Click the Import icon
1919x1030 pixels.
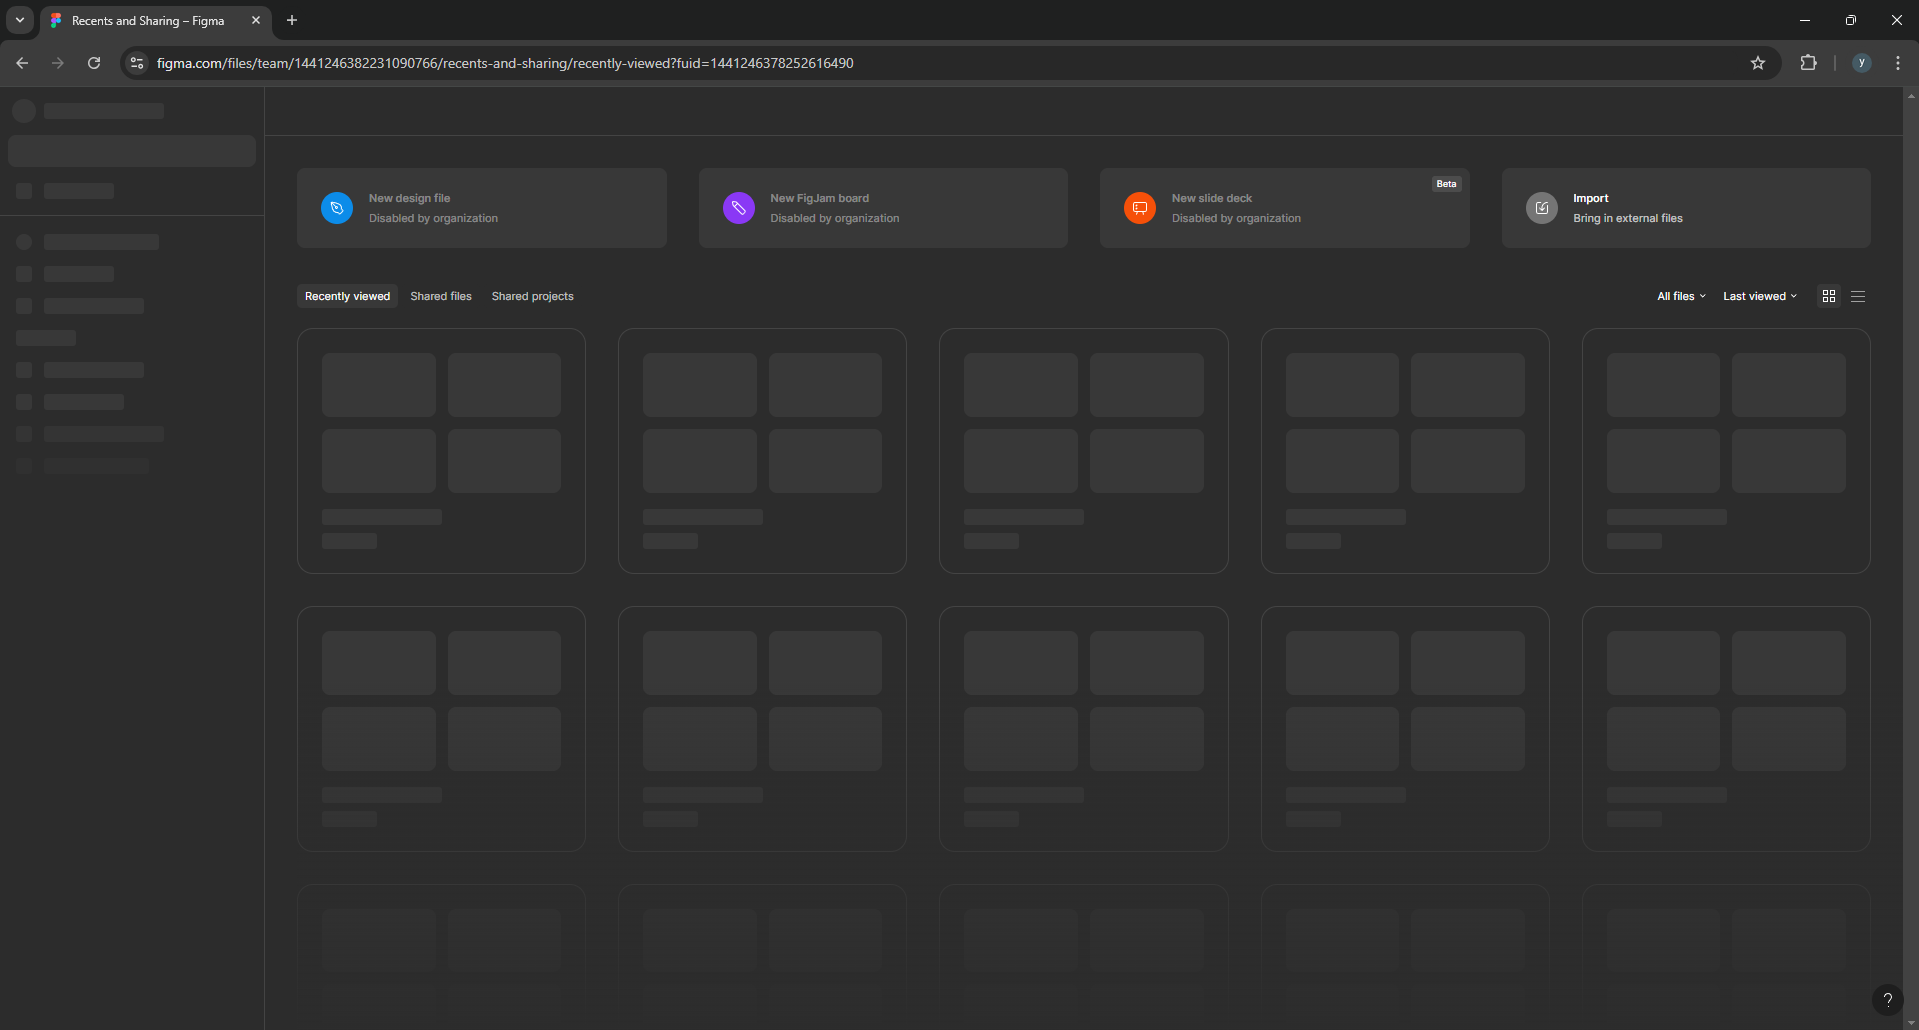tap(1542, 208)
